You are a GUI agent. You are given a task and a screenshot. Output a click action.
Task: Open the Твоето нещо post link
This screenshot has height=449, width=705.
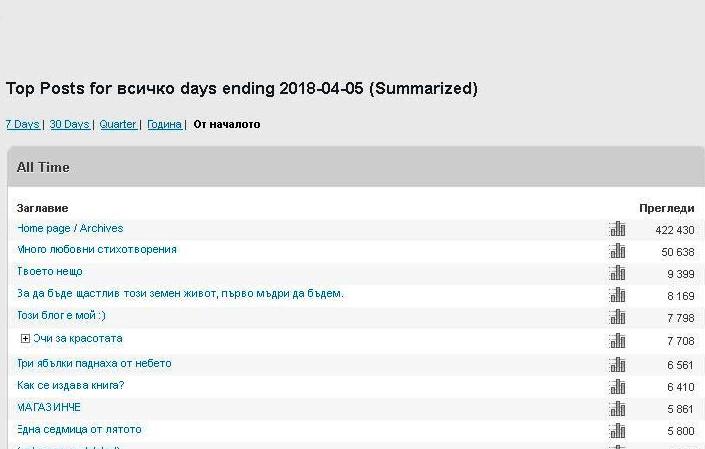[x=50, y=272]
